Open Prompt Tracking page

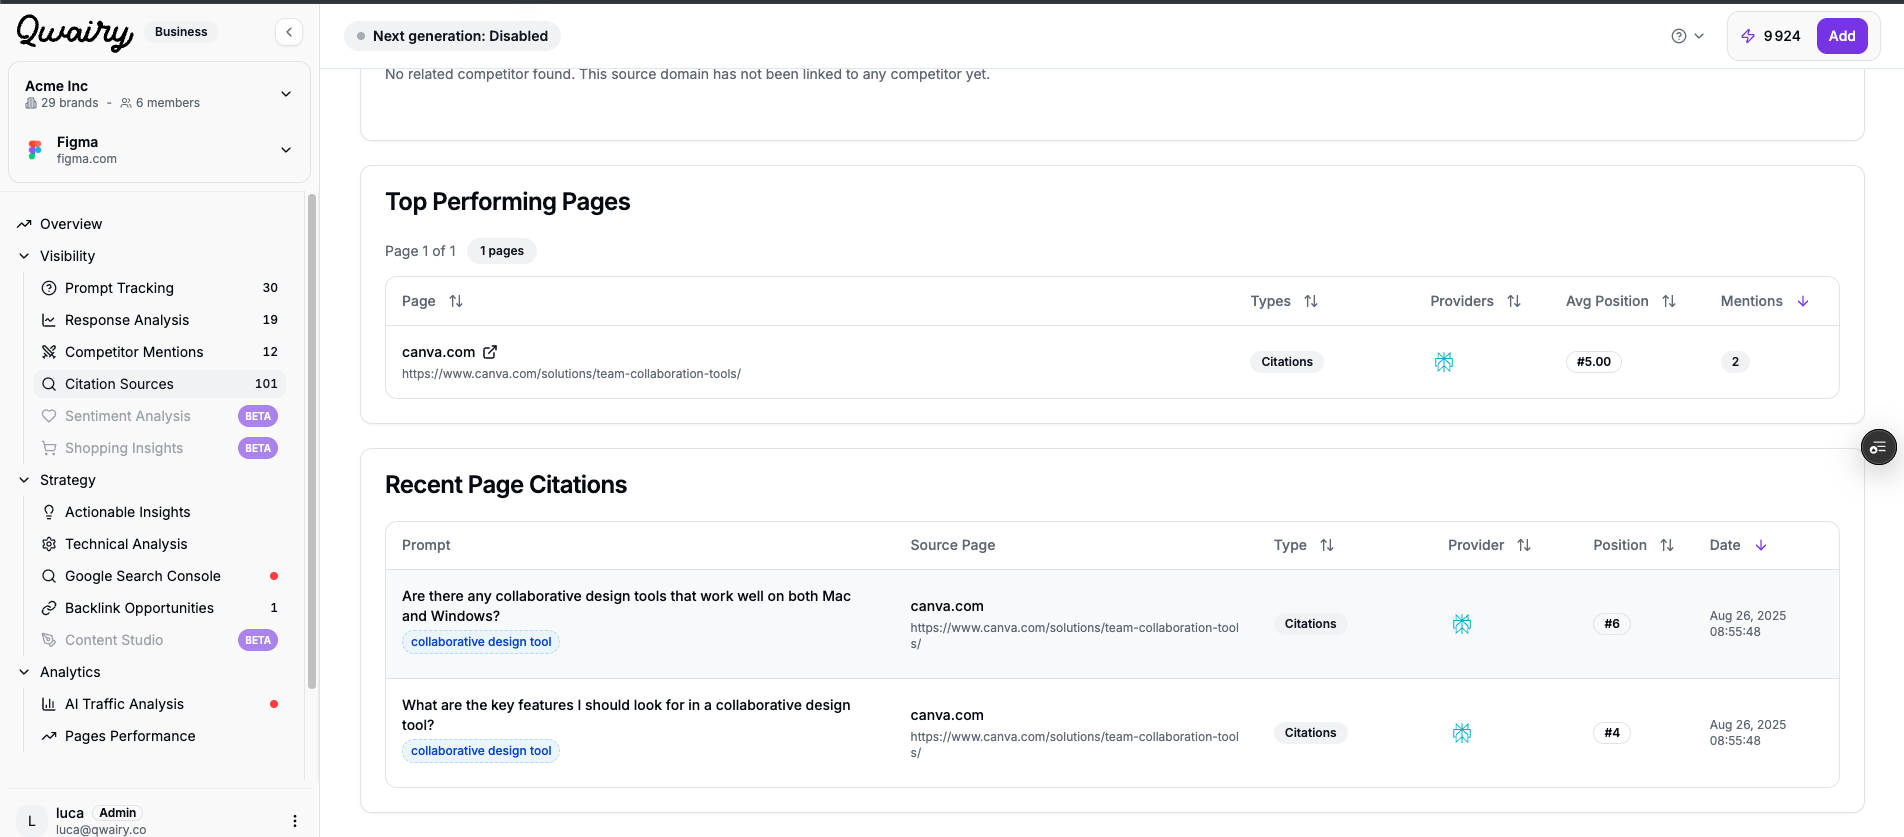(119, 288)
